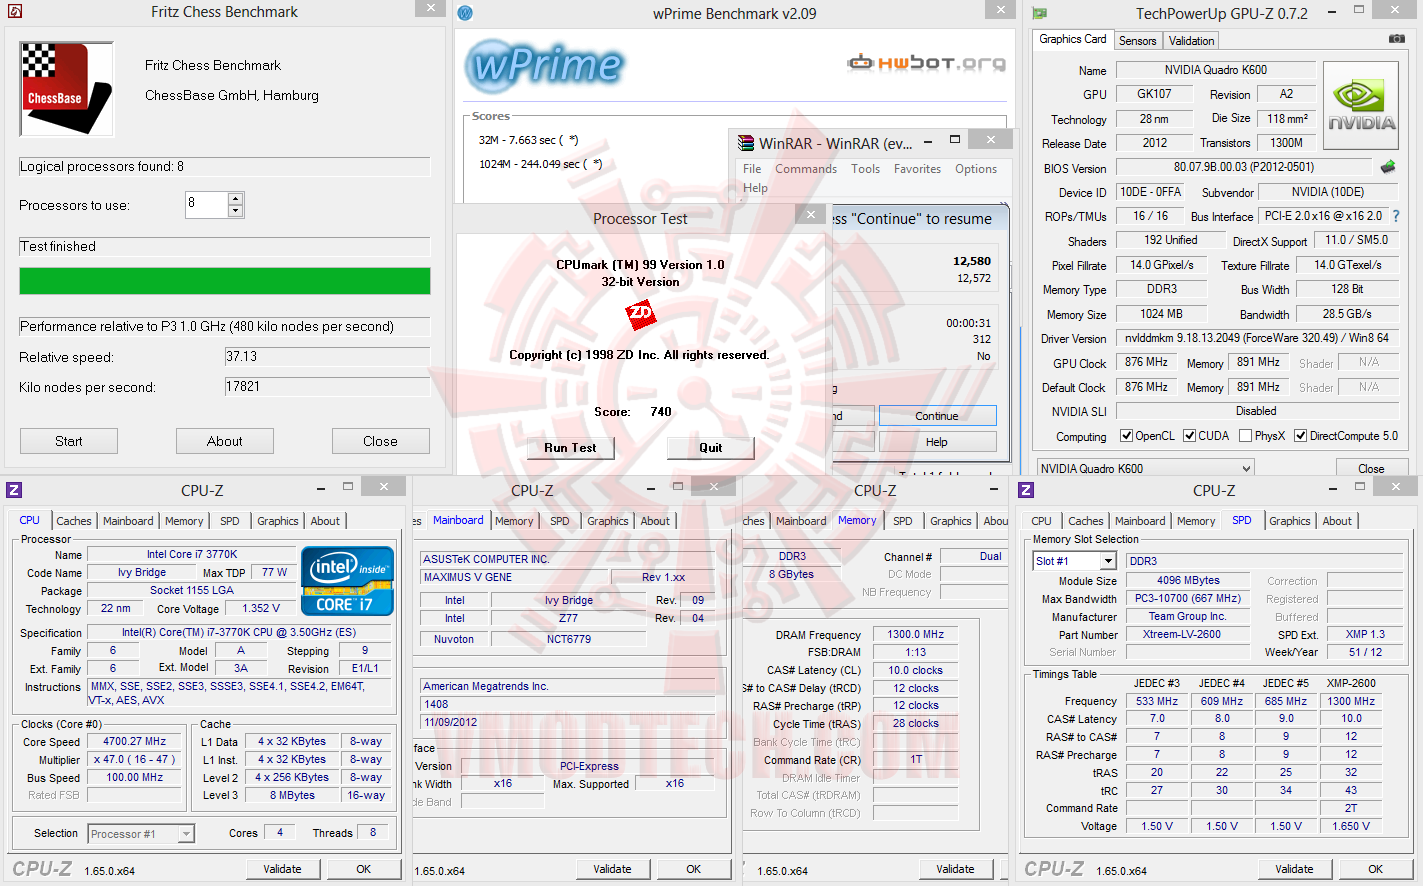Click the wPrime logo graphic
Viewport: 1423px width, 886px height.
545,66
